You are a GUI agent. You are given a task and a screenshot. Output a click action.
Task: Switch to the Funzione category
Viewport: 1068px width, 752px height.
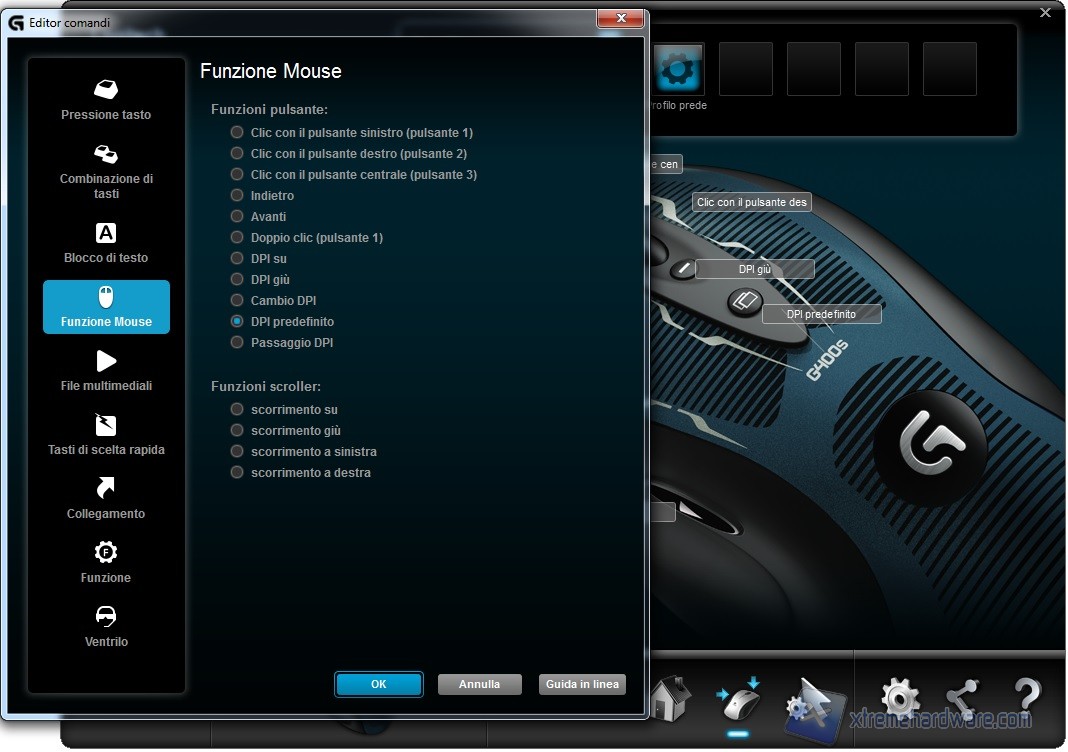click(106, 562)
